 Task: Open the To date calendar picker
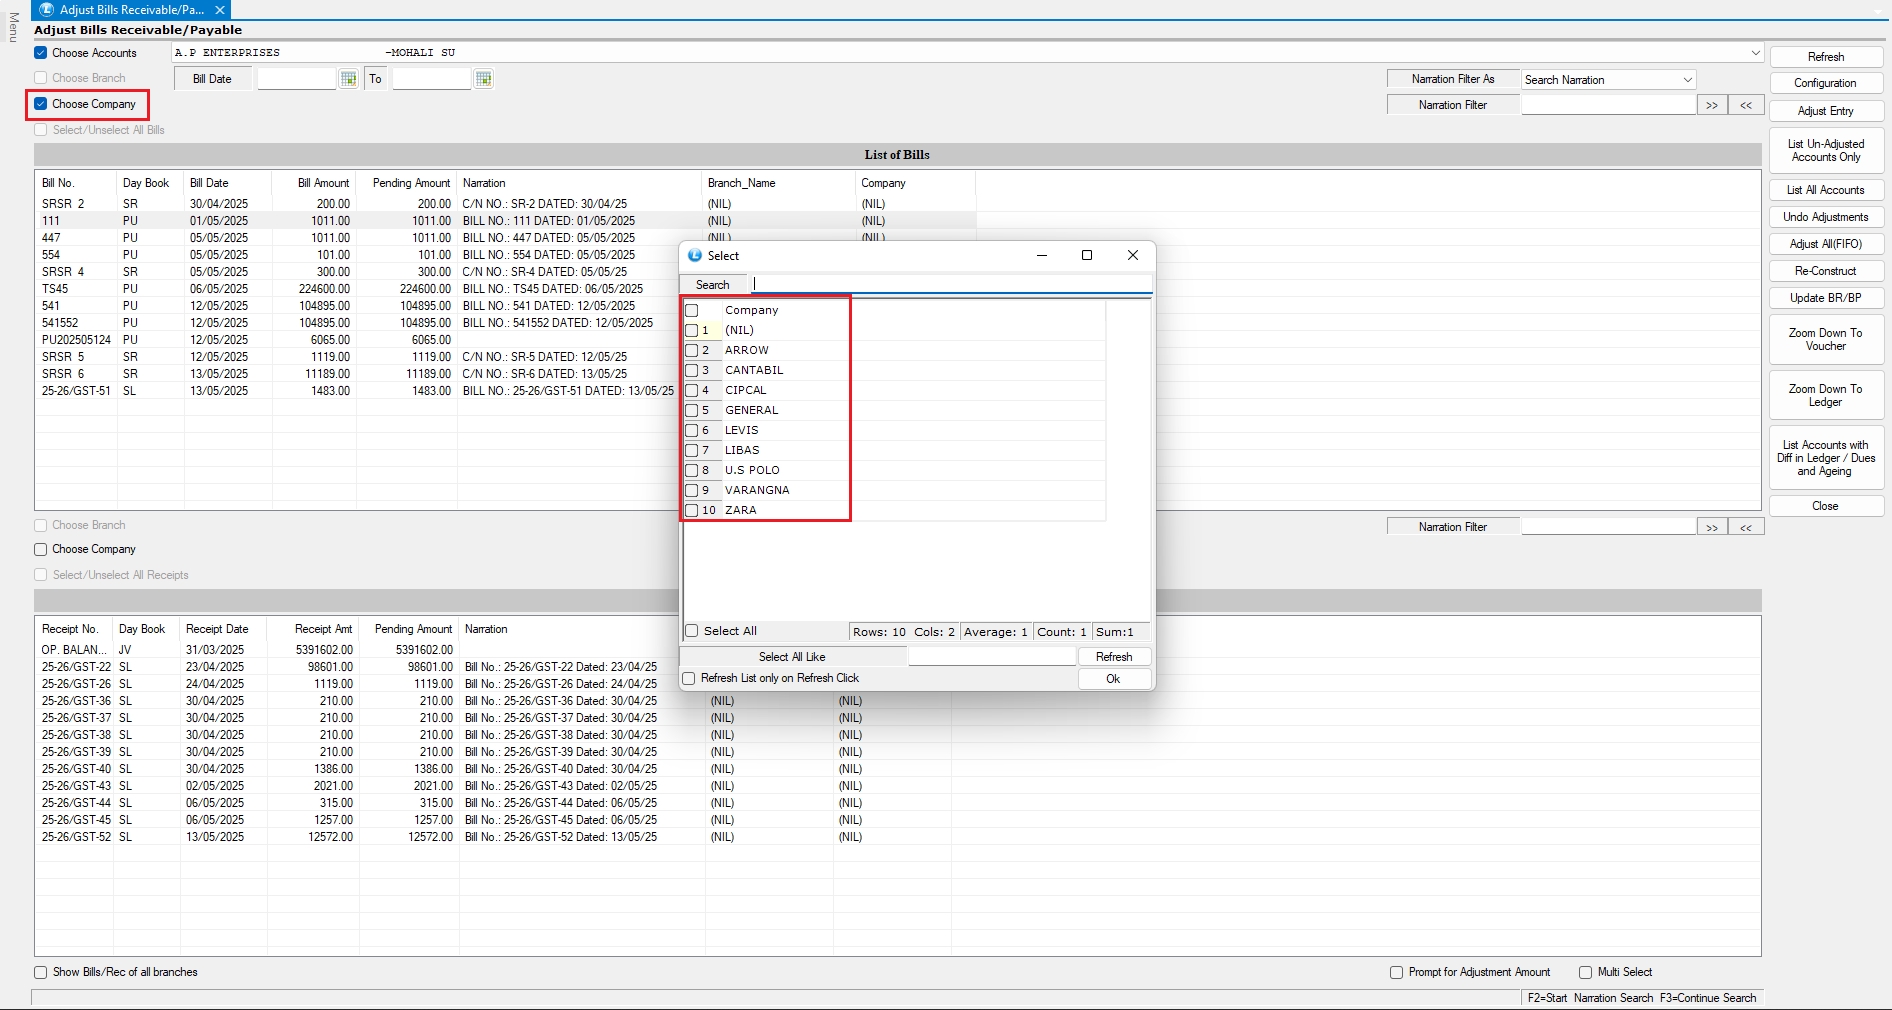click(483, 79)
